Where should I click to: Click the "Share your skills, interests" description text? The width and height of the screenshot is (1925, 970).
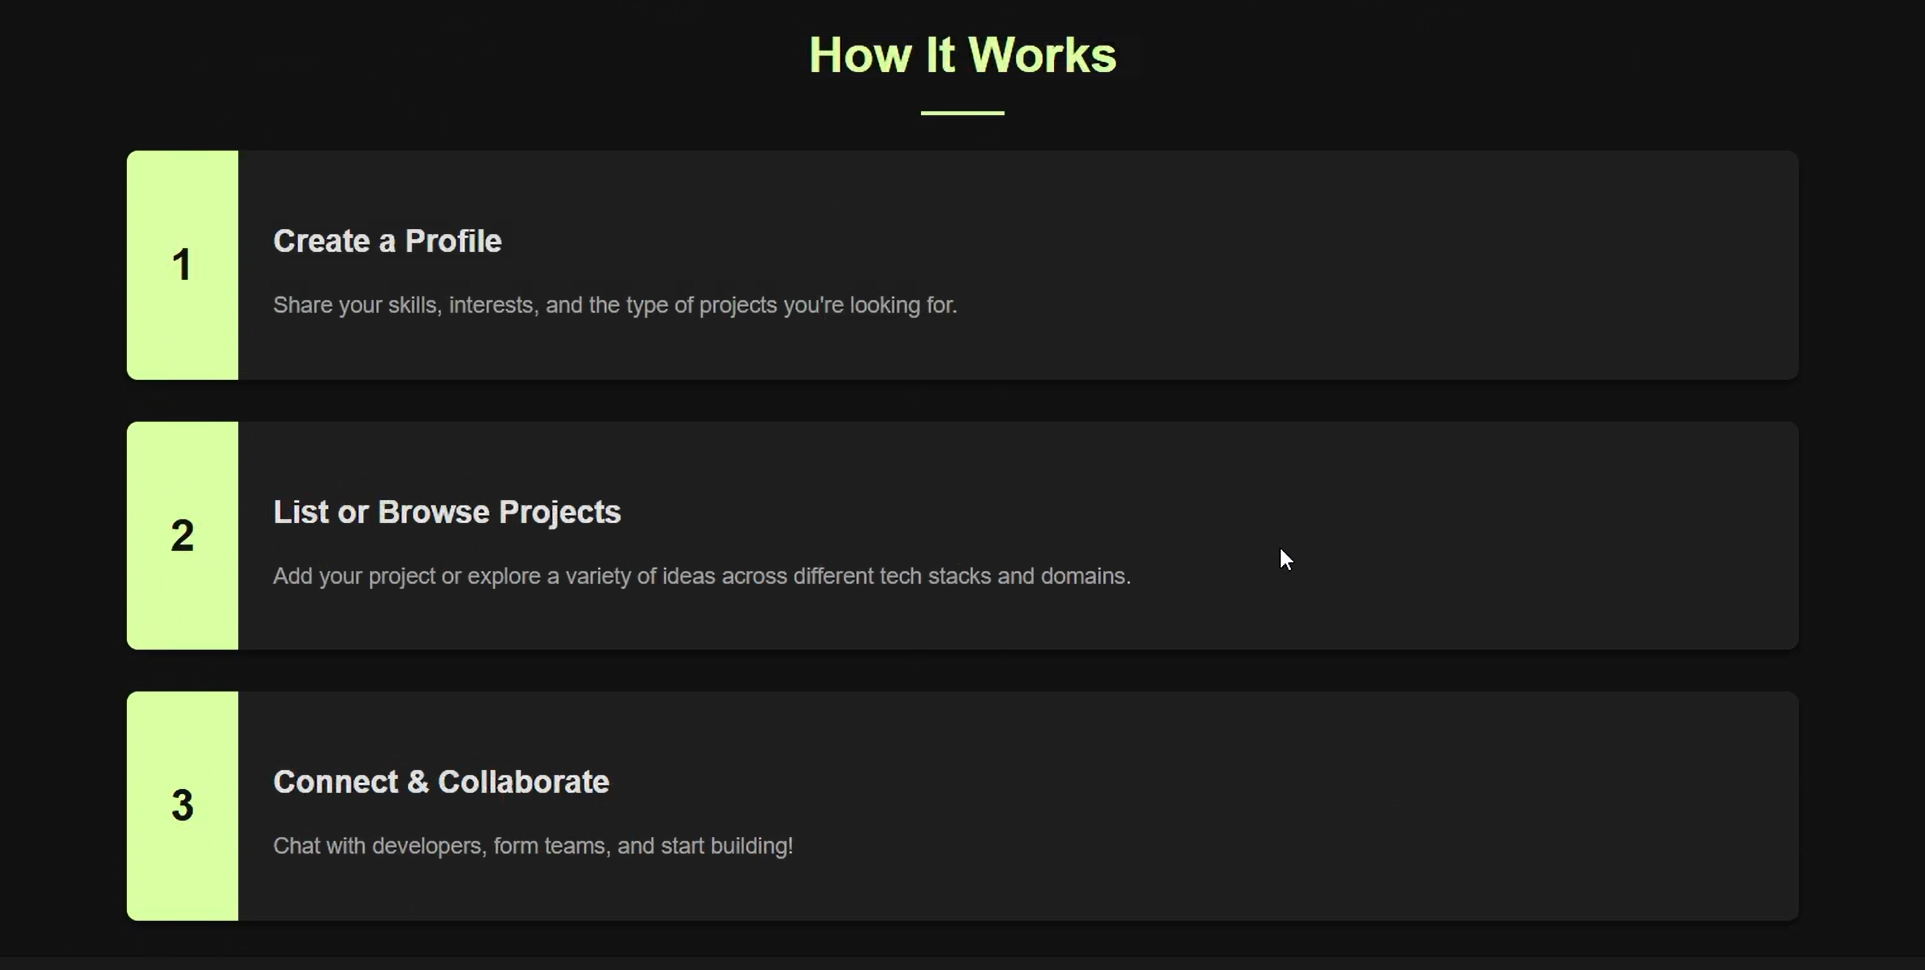tap(615, 305)
